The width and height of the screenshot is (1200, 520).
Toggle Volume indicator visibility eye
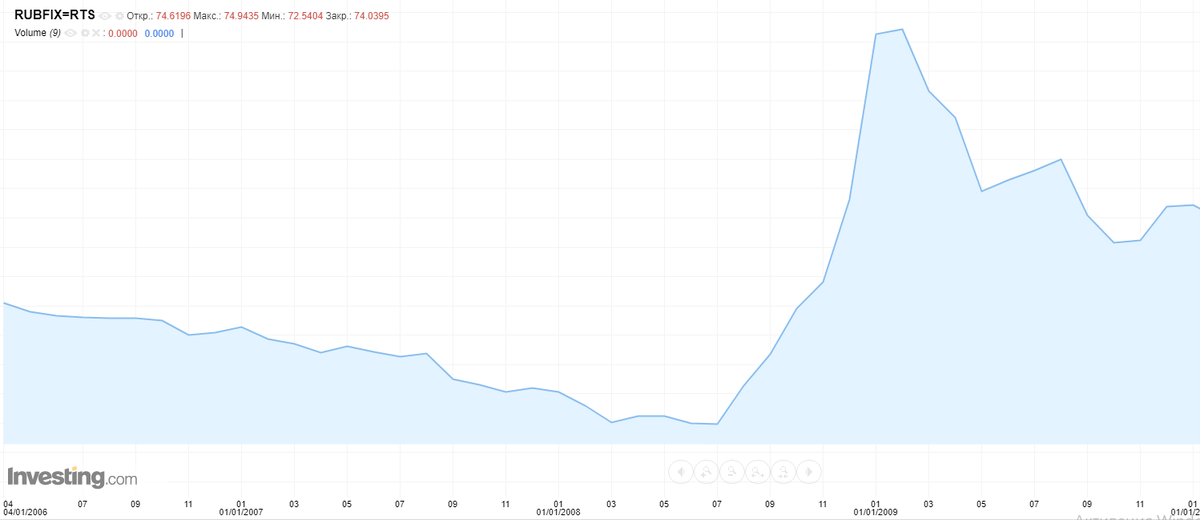coord(70,33)
